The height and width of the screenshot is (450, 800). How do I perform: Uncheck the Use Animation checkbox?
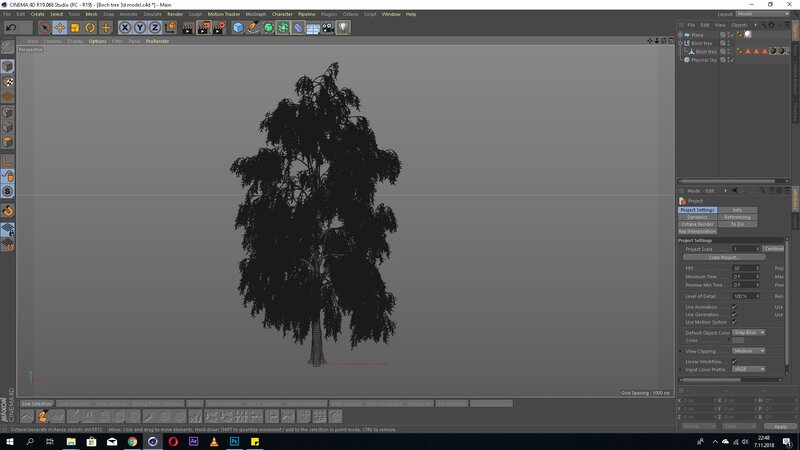coord(734,307)
